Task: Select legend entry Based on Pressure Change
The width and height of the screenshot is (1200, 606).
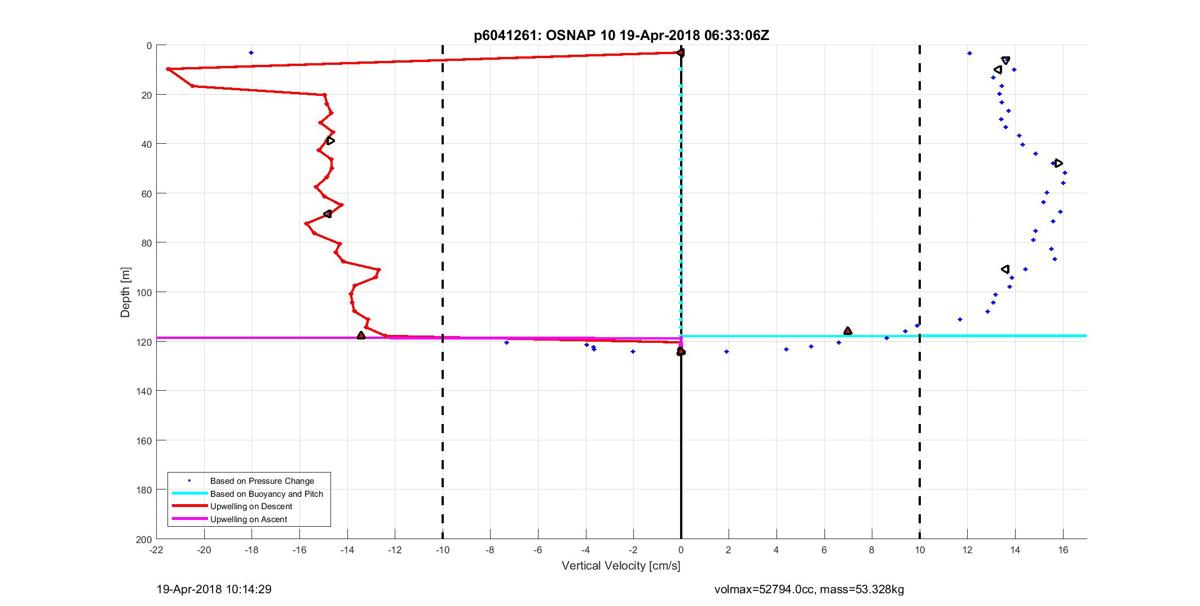Action: 262,481
